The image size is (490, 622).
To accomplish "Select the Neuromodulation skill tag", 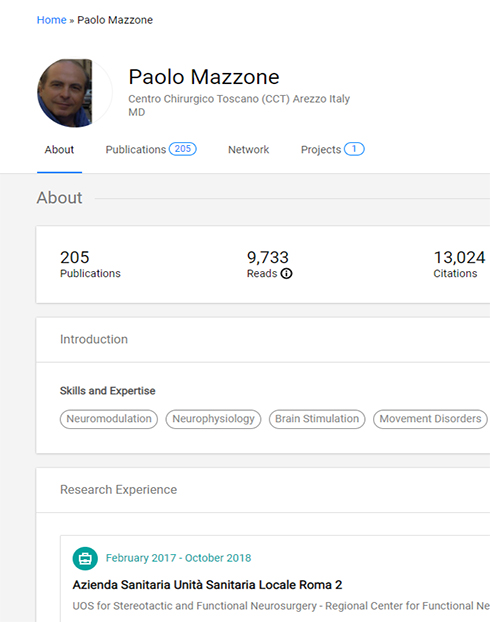I will pos(109,419).
